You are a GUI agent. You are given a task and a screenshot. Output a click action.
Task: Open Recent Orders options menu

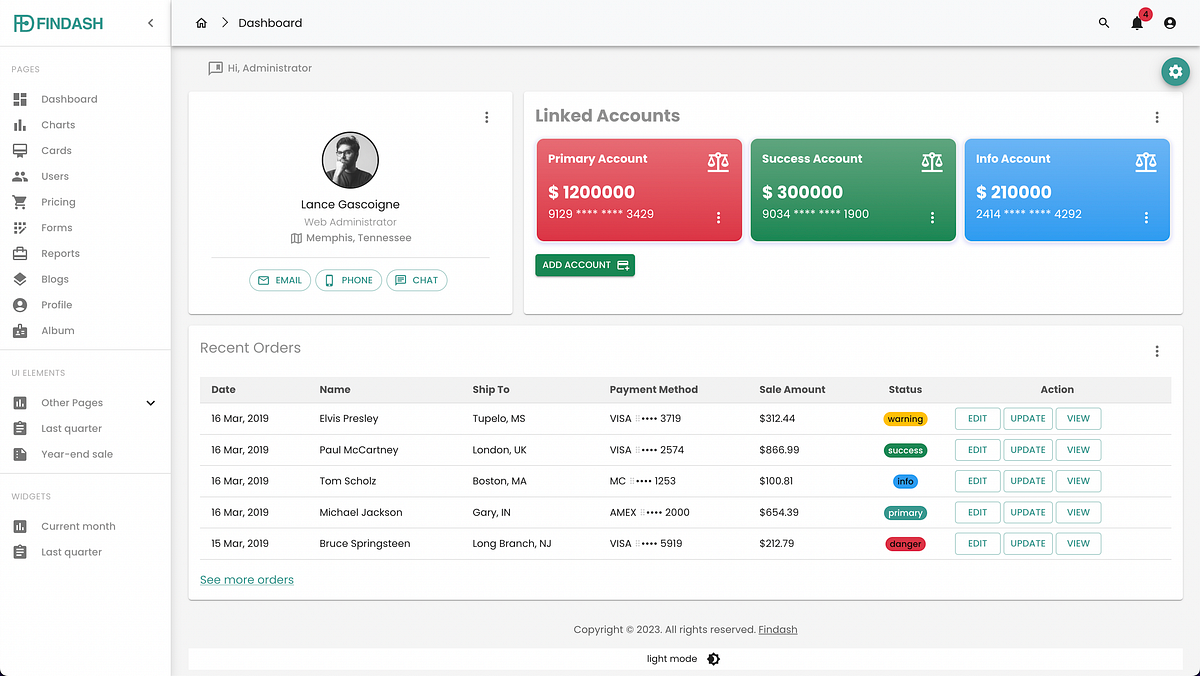click(x=1157, y=351)
